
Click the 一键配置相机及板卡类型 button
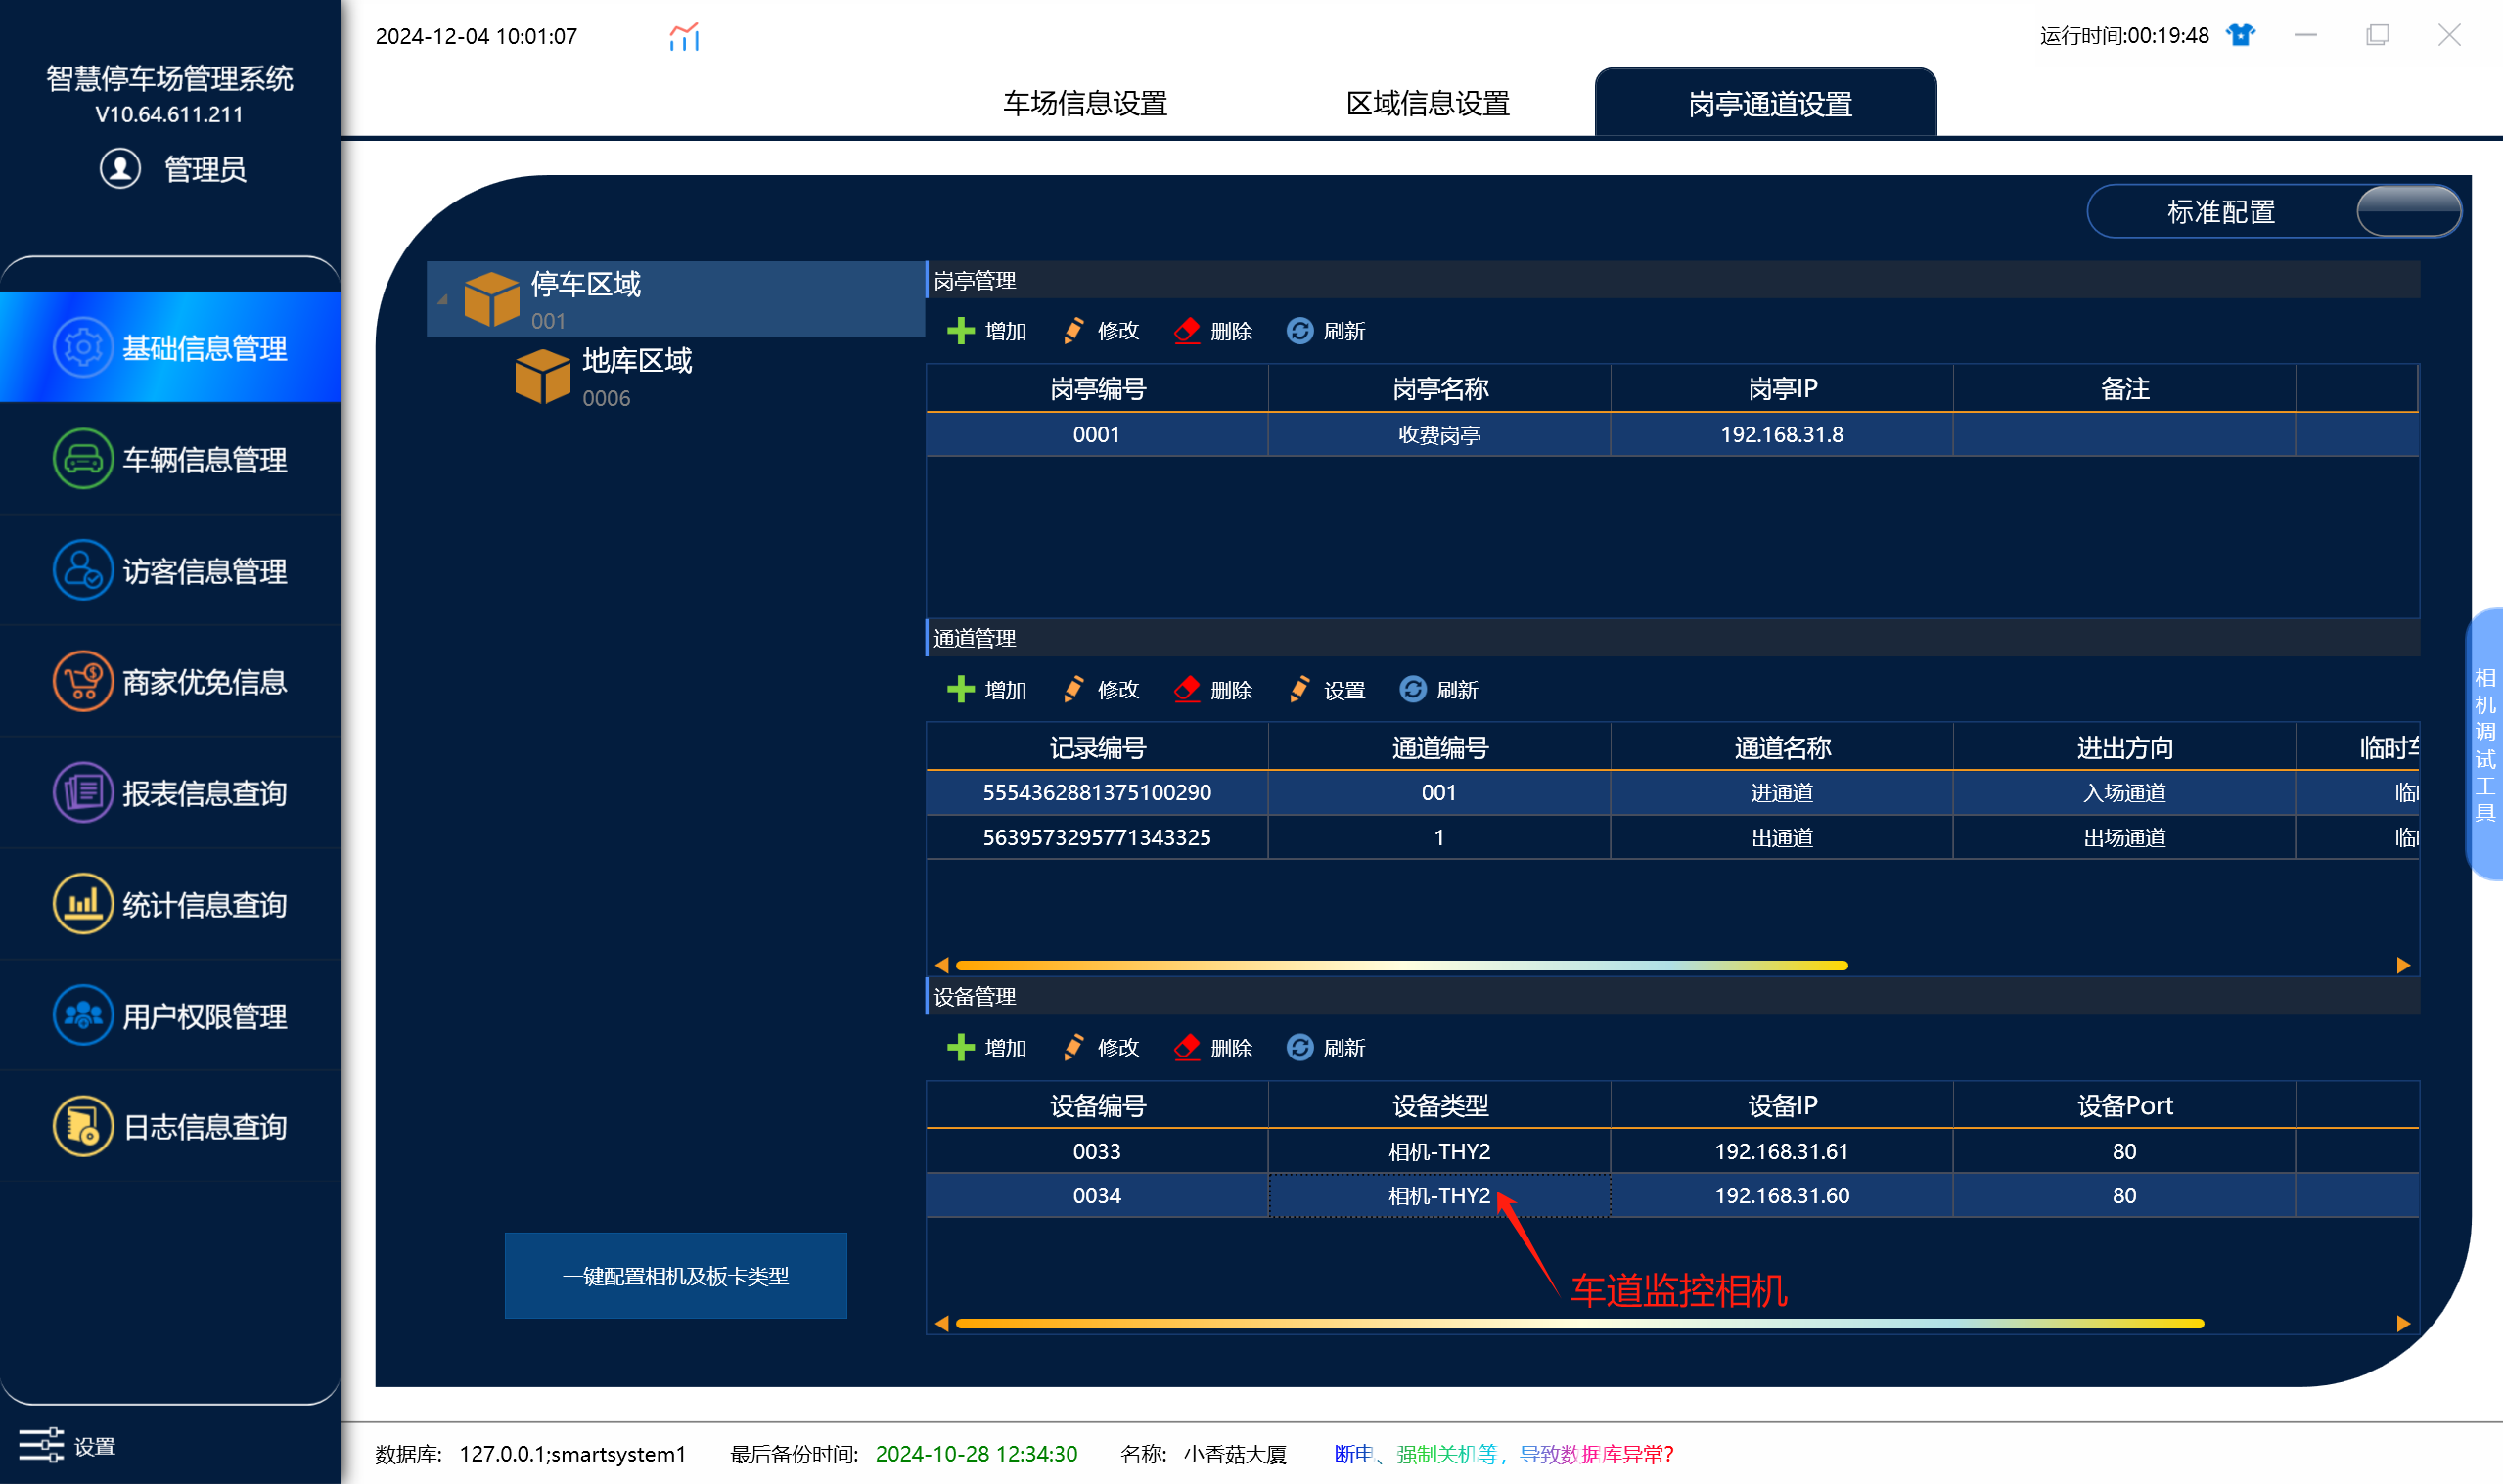[676, 1275]
